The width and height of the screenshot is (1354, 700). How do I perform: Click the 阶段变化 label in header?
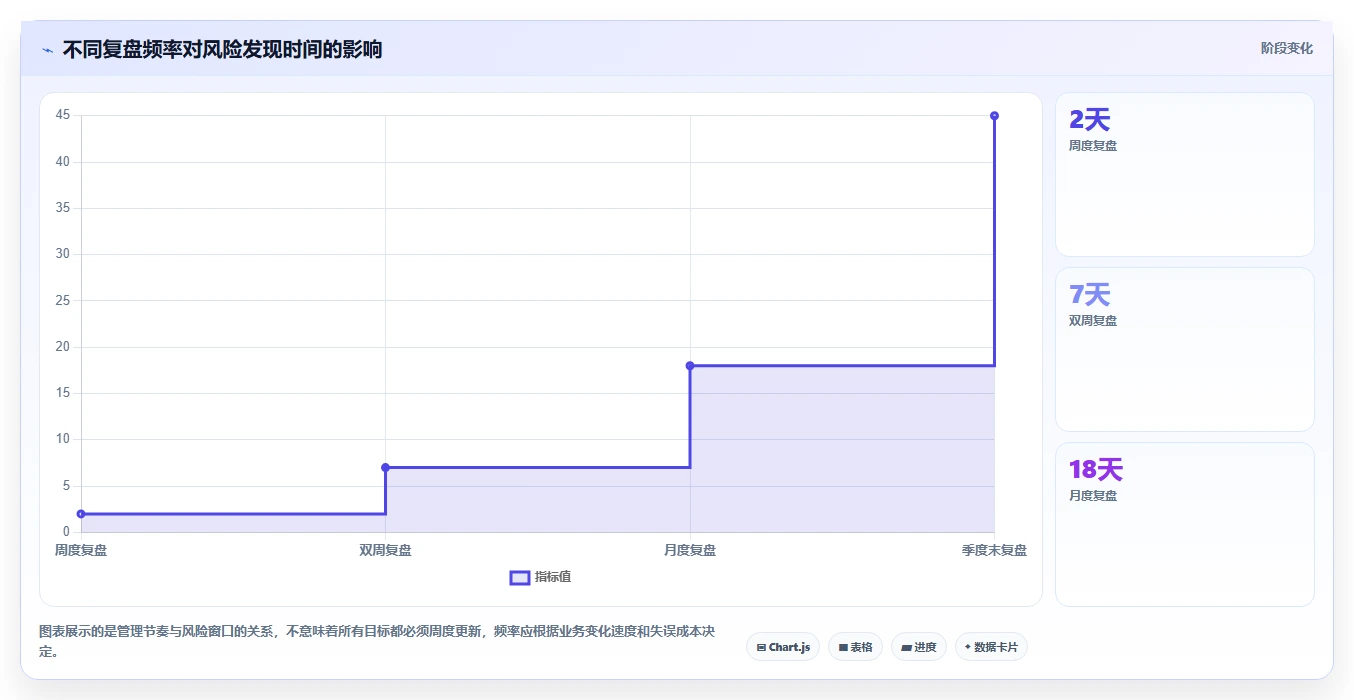1287,48
